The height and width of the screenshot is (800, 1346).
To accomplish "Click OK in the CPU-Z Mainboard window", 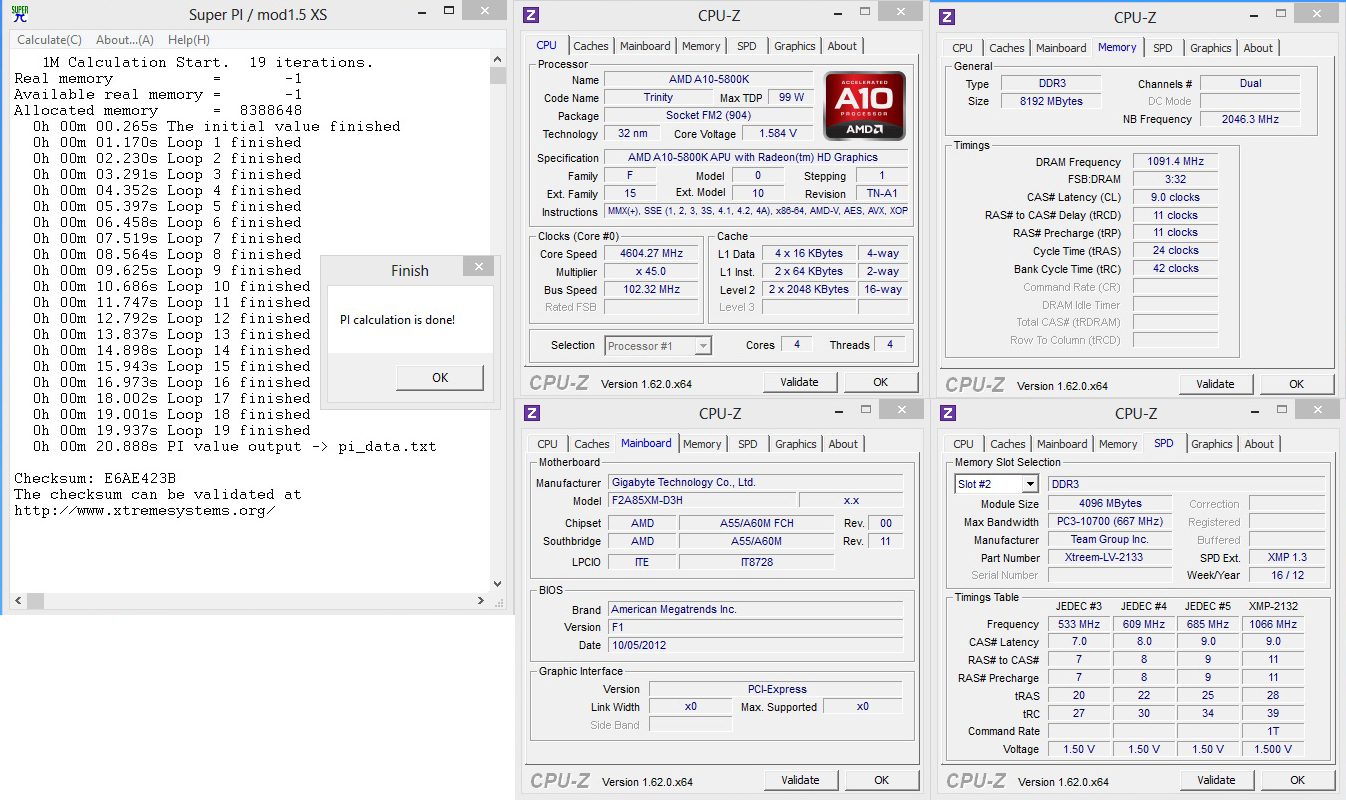I will click(881, 780).
